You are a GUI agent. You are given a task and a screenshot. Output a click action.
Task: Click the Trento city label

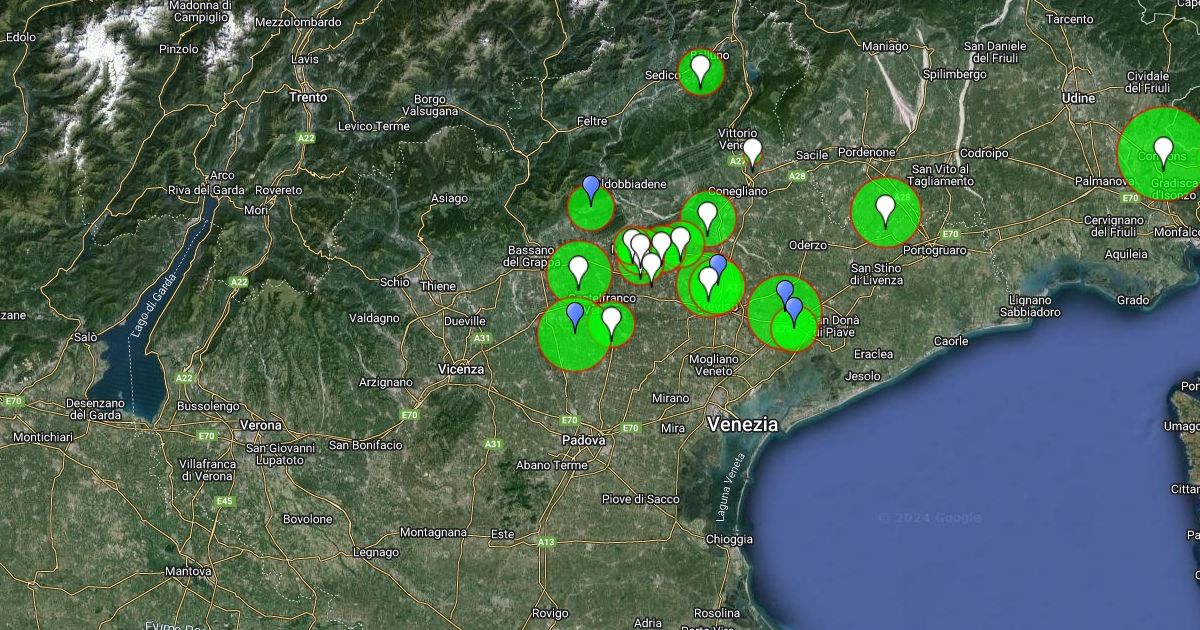pos(307,97)
